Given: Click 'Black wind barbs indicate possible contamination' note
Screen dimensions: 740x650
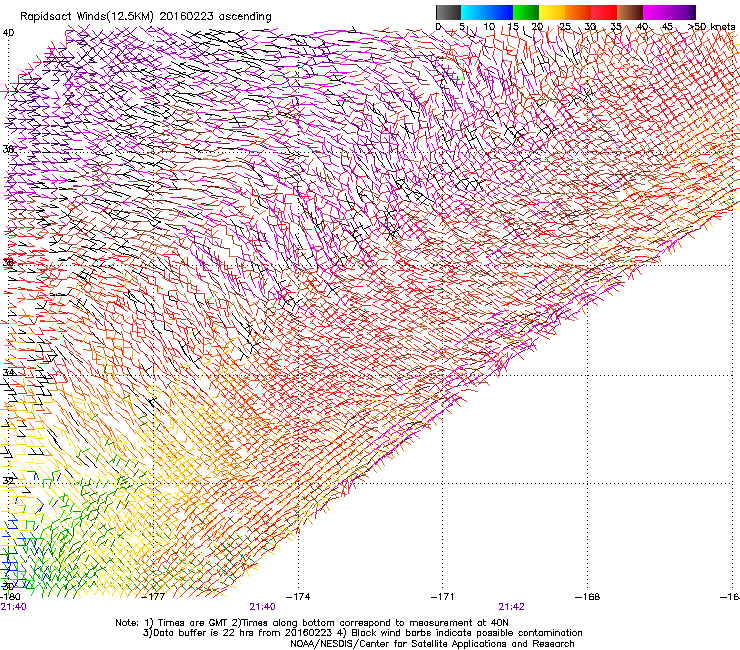Looking at the screenshot, I should coord(467,633).
